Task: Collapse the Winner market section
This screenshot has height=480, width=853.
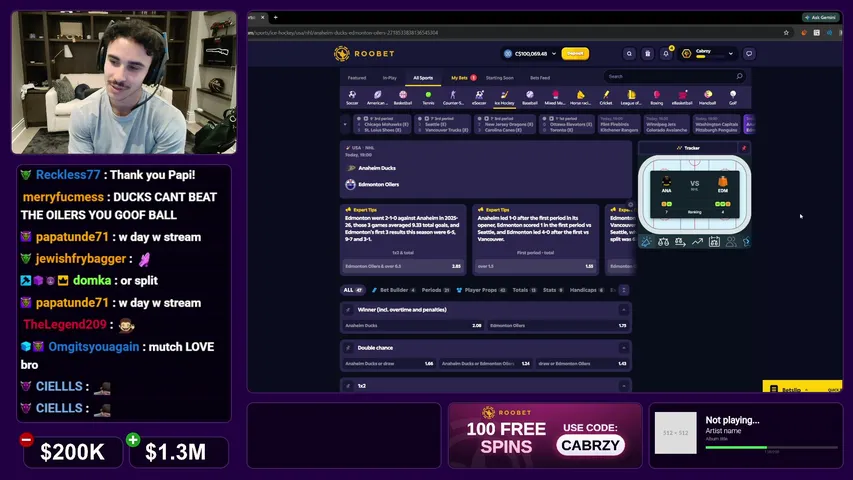Action: pos(623,310)
